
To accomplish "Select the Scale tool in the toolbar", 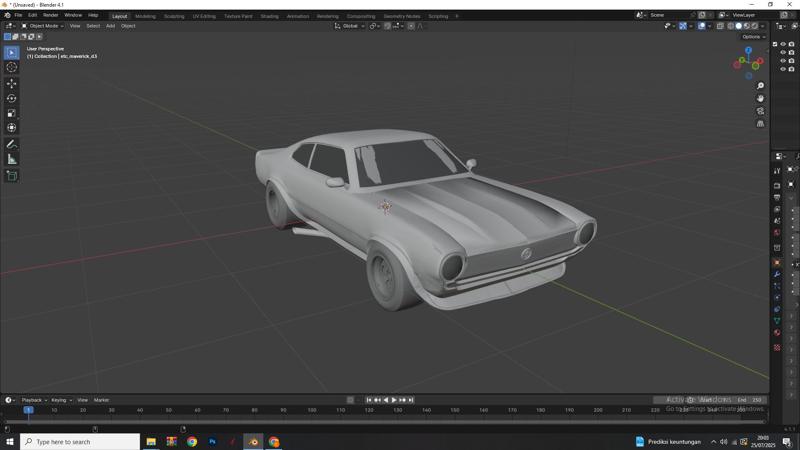I will tap(12, 113).
